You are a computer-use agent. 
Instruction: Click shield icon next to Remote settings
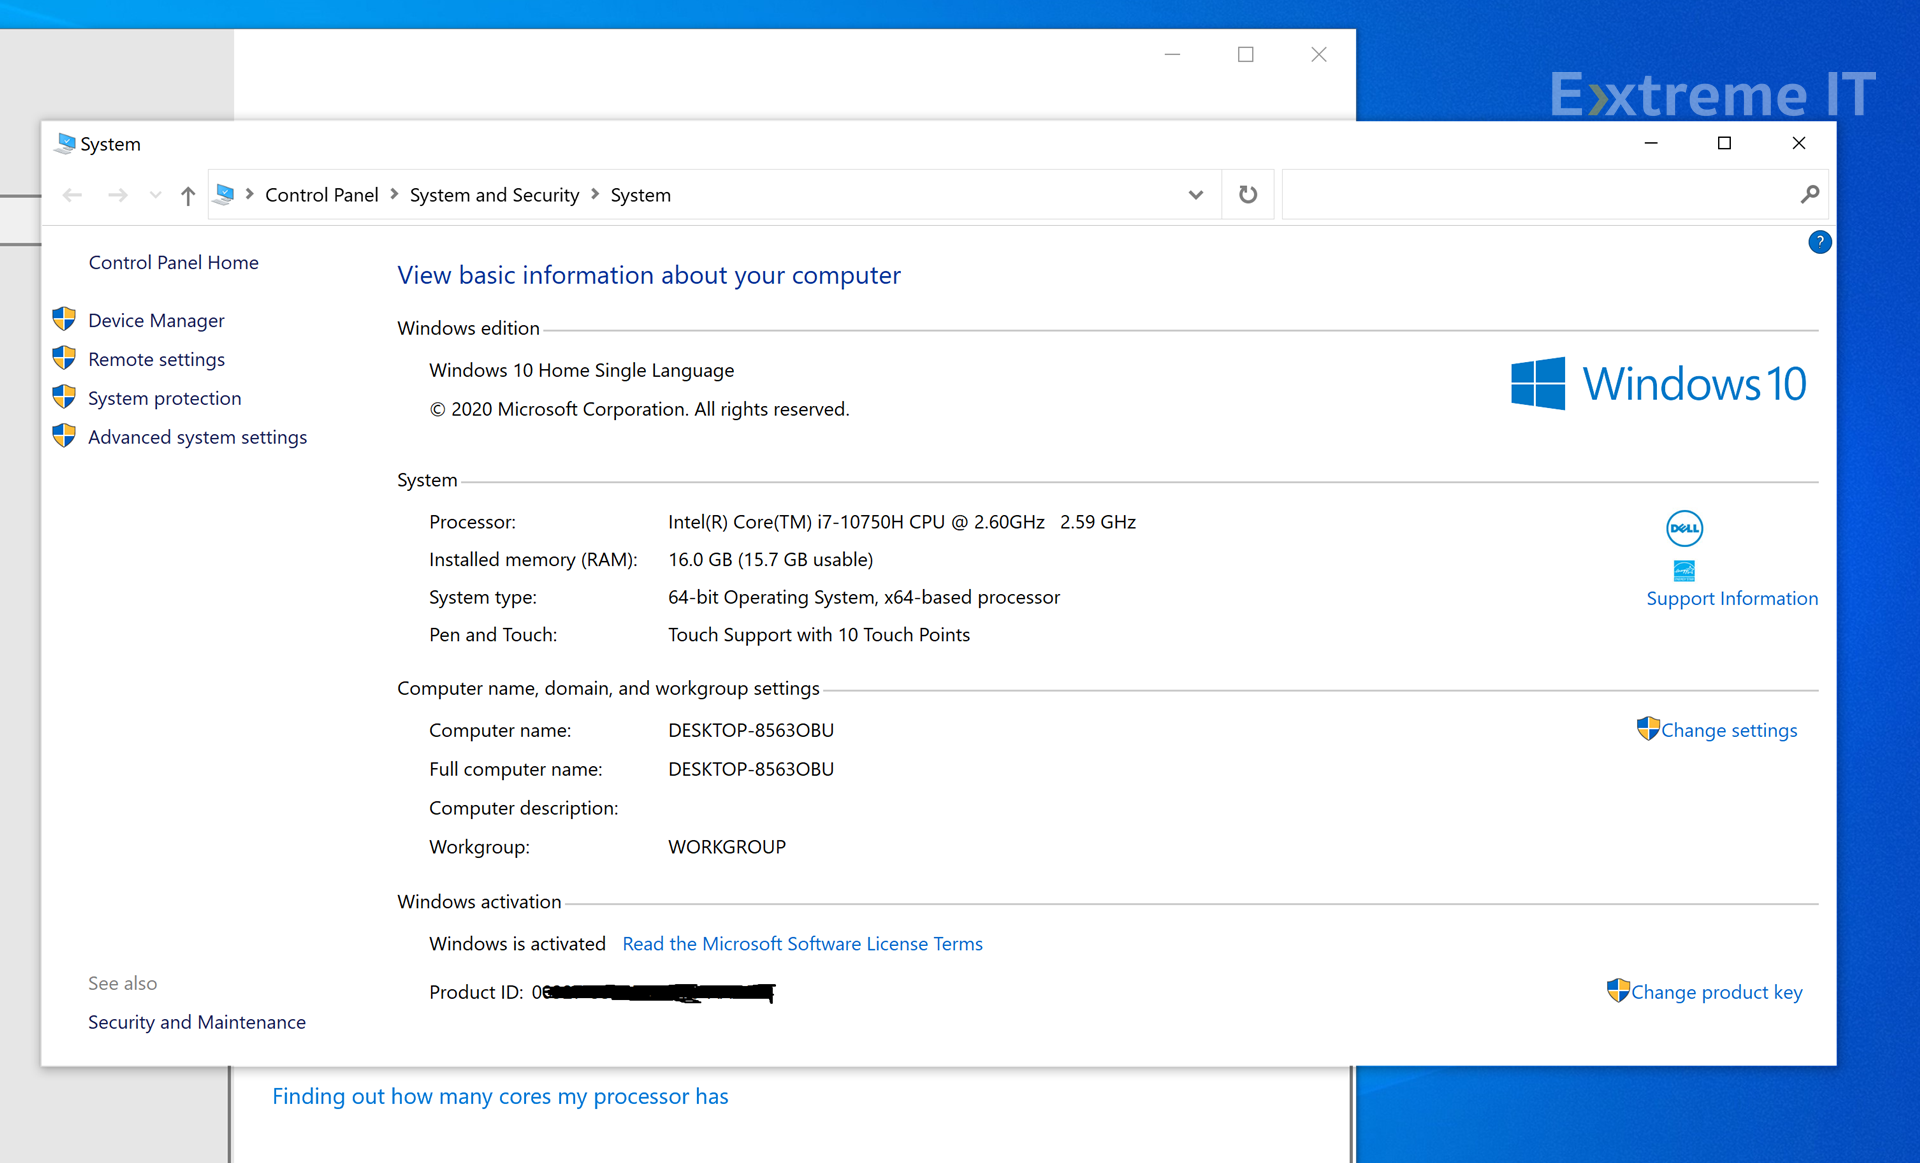click(64, 358)
